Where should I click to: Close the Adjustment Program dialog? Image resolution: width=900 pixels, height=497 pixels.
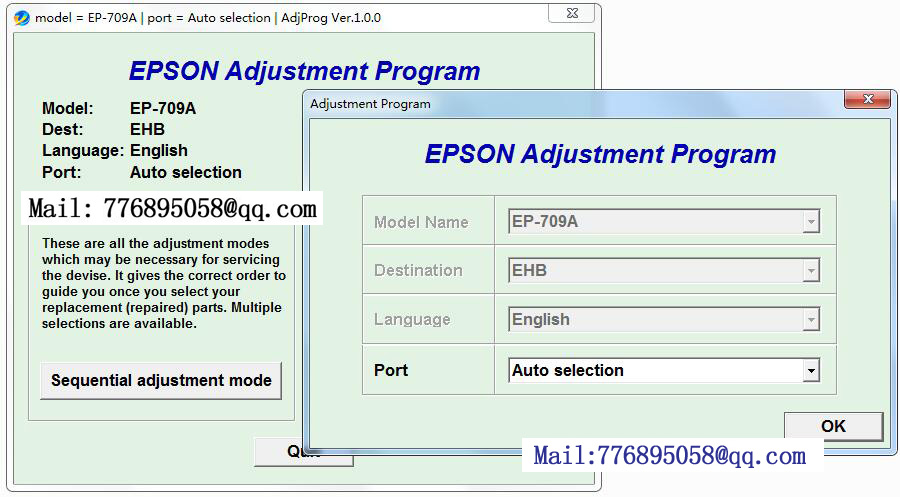point(868,99)
